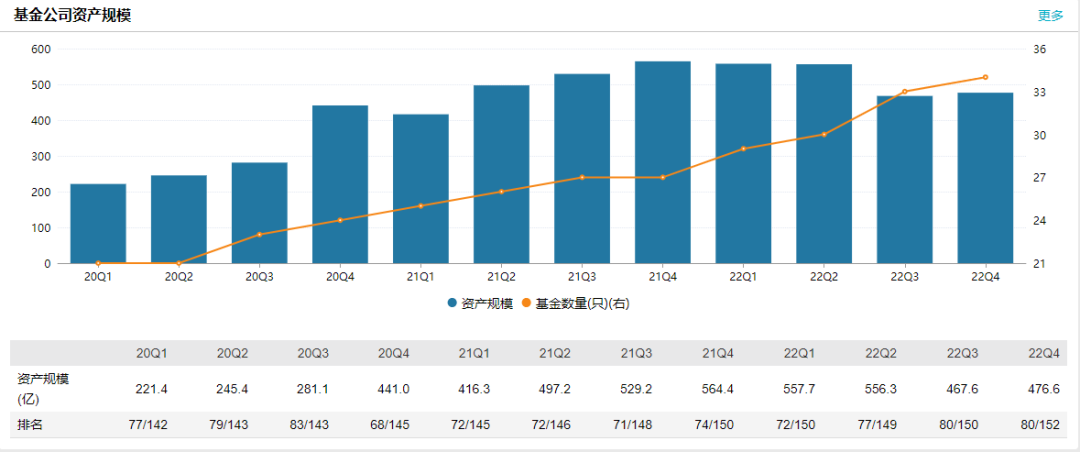Select table cell value 556.3
The image size is (1080, 452).
(x=880, y=389)
